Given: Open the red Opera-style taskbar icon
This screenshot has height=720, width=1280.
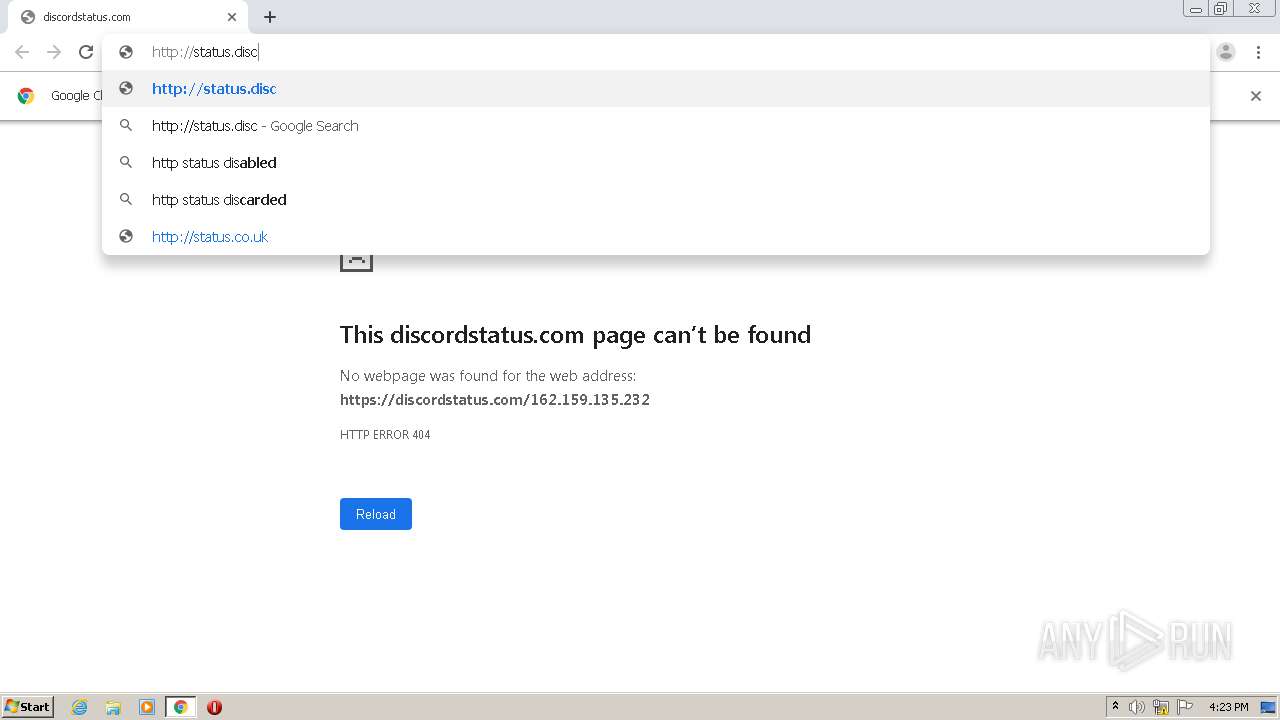Looking at the screenshot, I should pos(214,707).
